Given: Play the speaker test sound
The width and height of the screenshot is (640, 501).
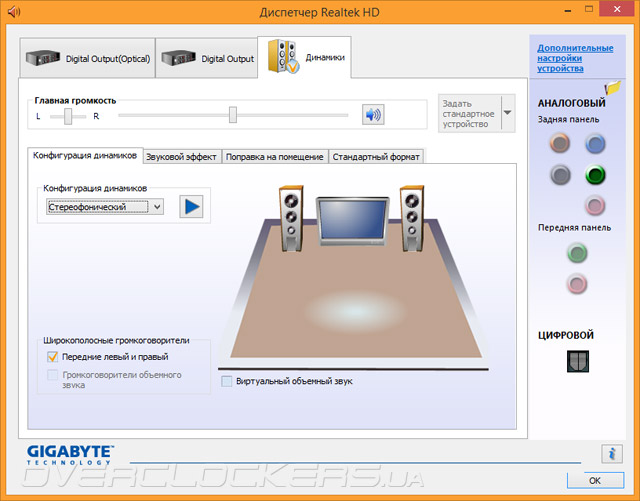Looking at the screenshot, I should 191,207.
